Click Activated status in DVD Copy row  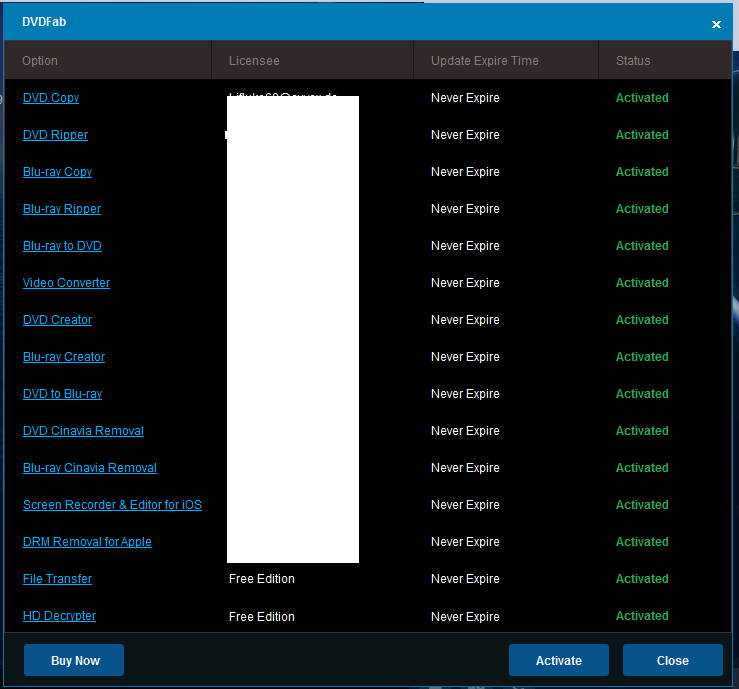pyautogui.click(x=642, y=98)
